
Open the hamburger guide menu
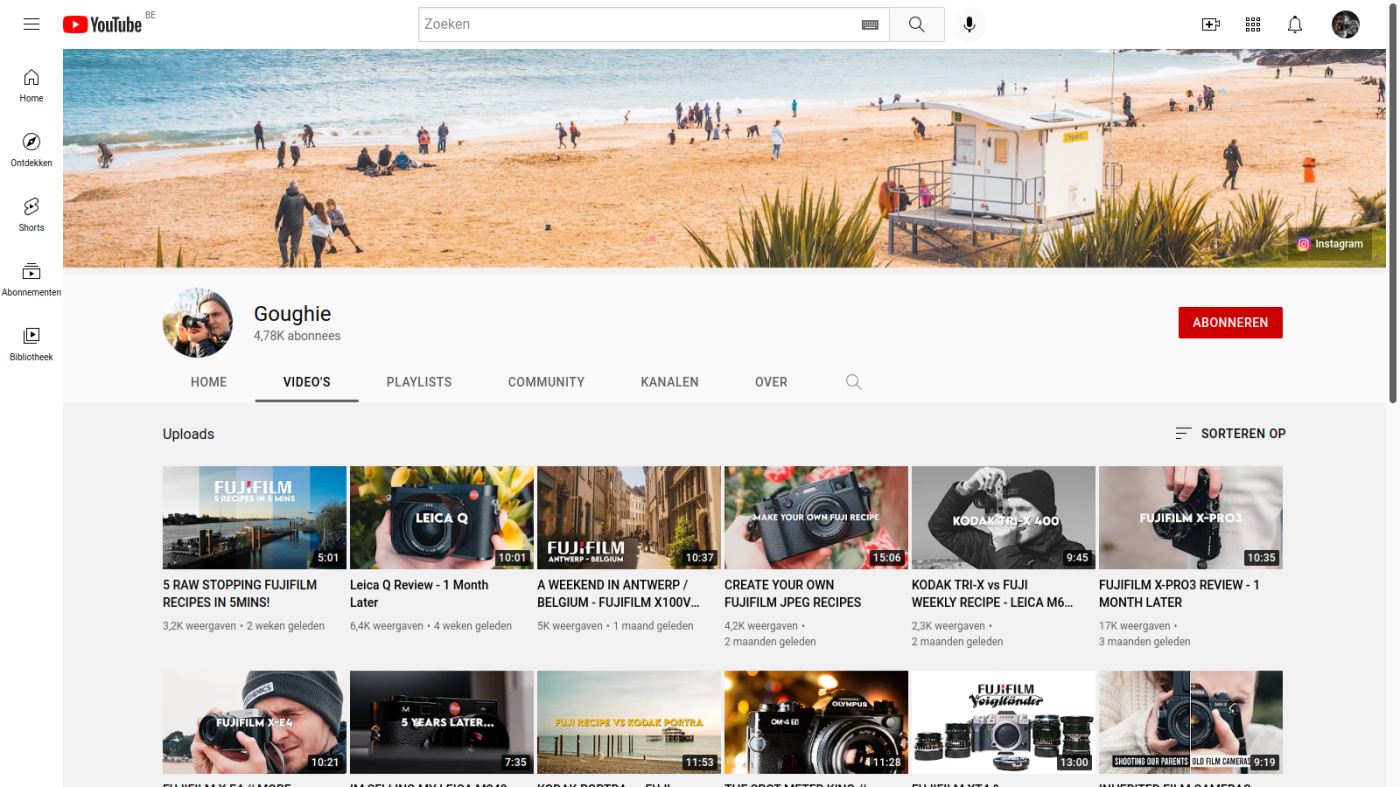click(x=31, y=24)
